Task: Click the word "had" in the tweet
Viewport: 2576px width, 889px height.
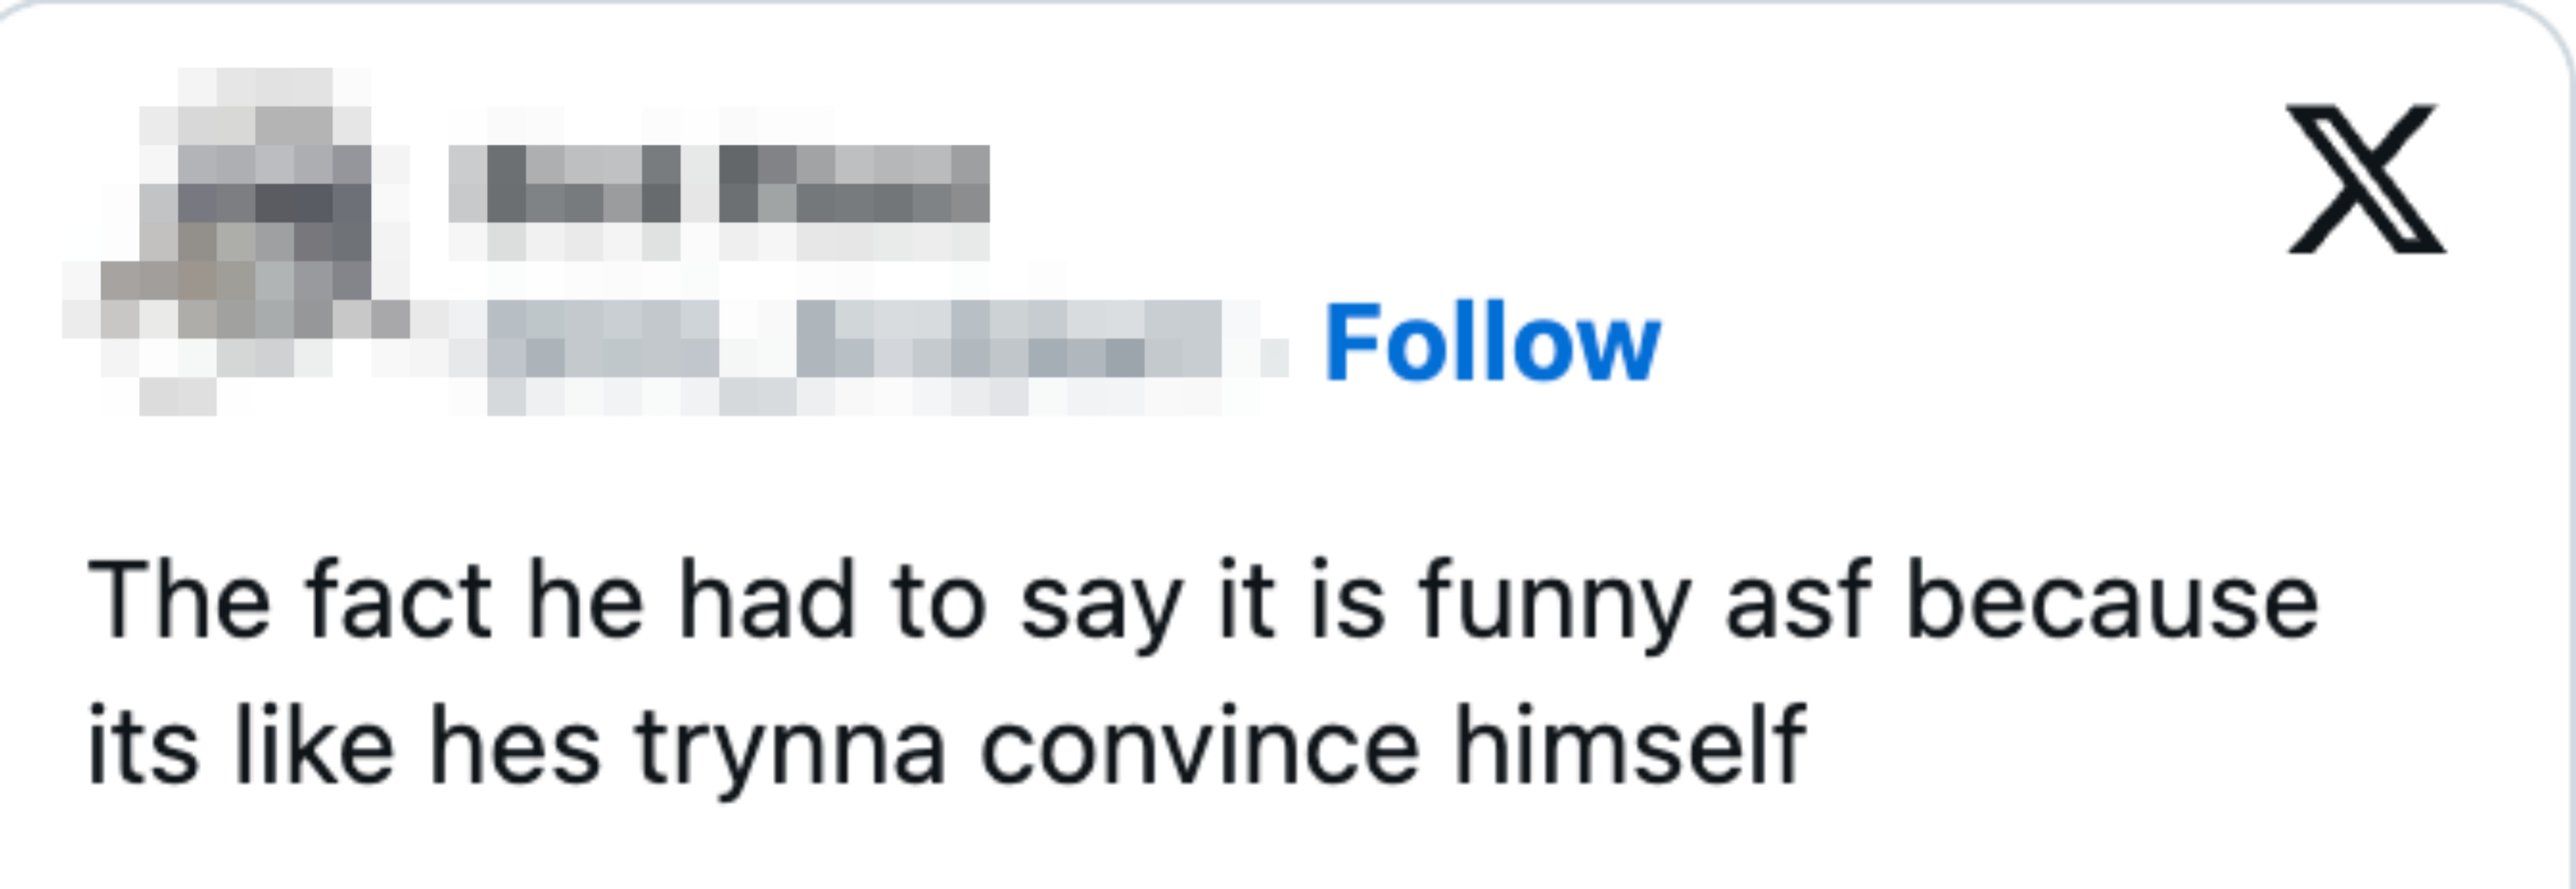Action: 767,602
